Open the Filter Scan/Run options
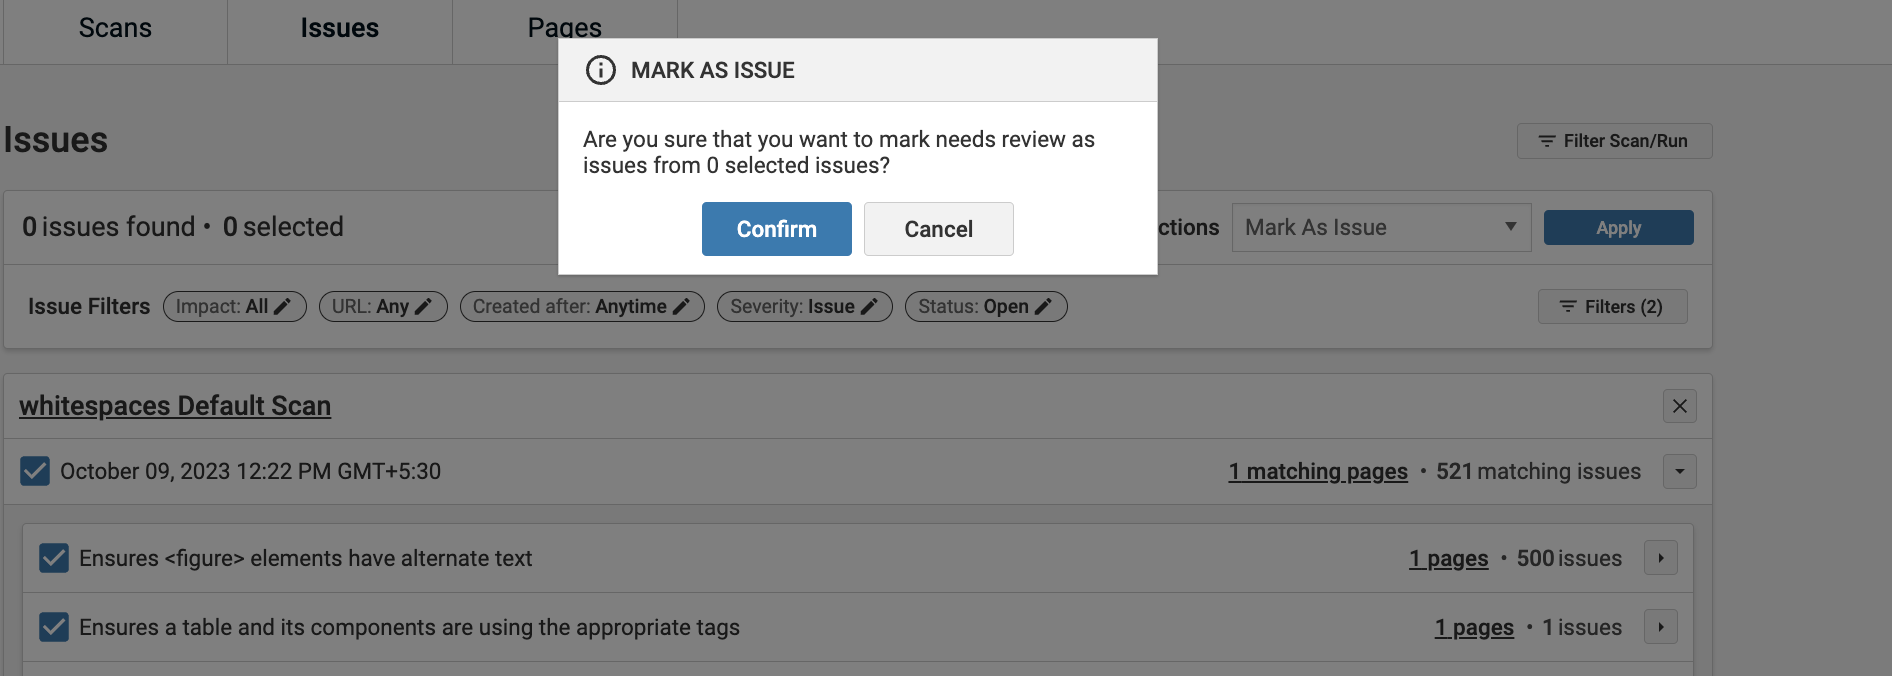The height and width of the screenshot is (676, 1892). [x=1614, y=141]
